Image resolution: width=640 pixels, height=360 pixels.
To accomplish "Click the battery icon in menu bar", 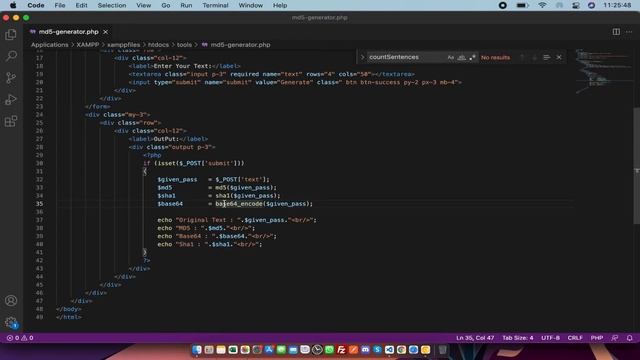I will point(522,5).
